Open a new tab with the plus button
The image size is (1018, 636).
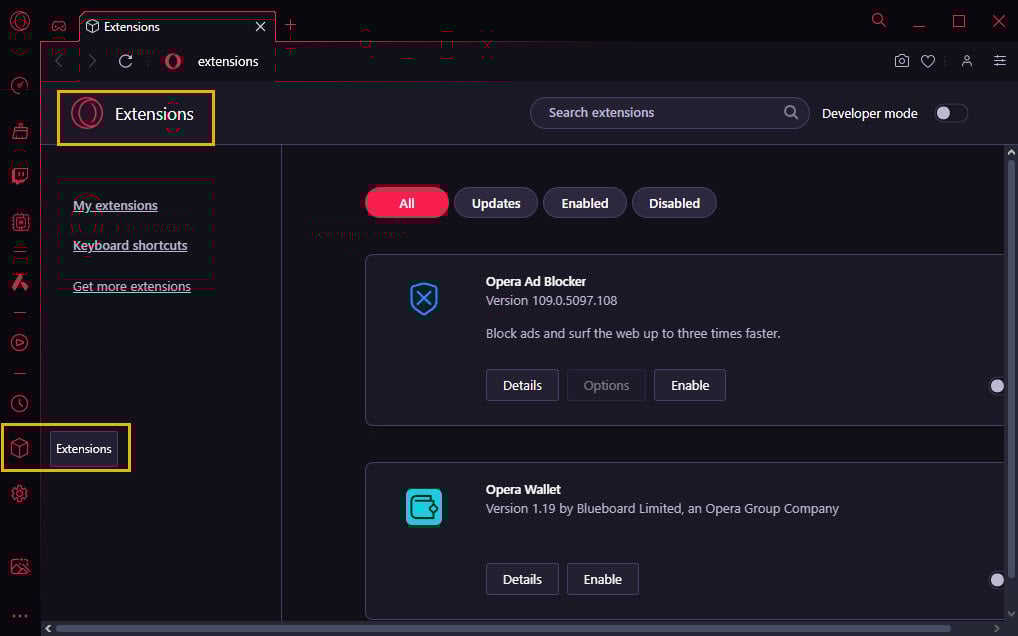click(x=290, y=25)
